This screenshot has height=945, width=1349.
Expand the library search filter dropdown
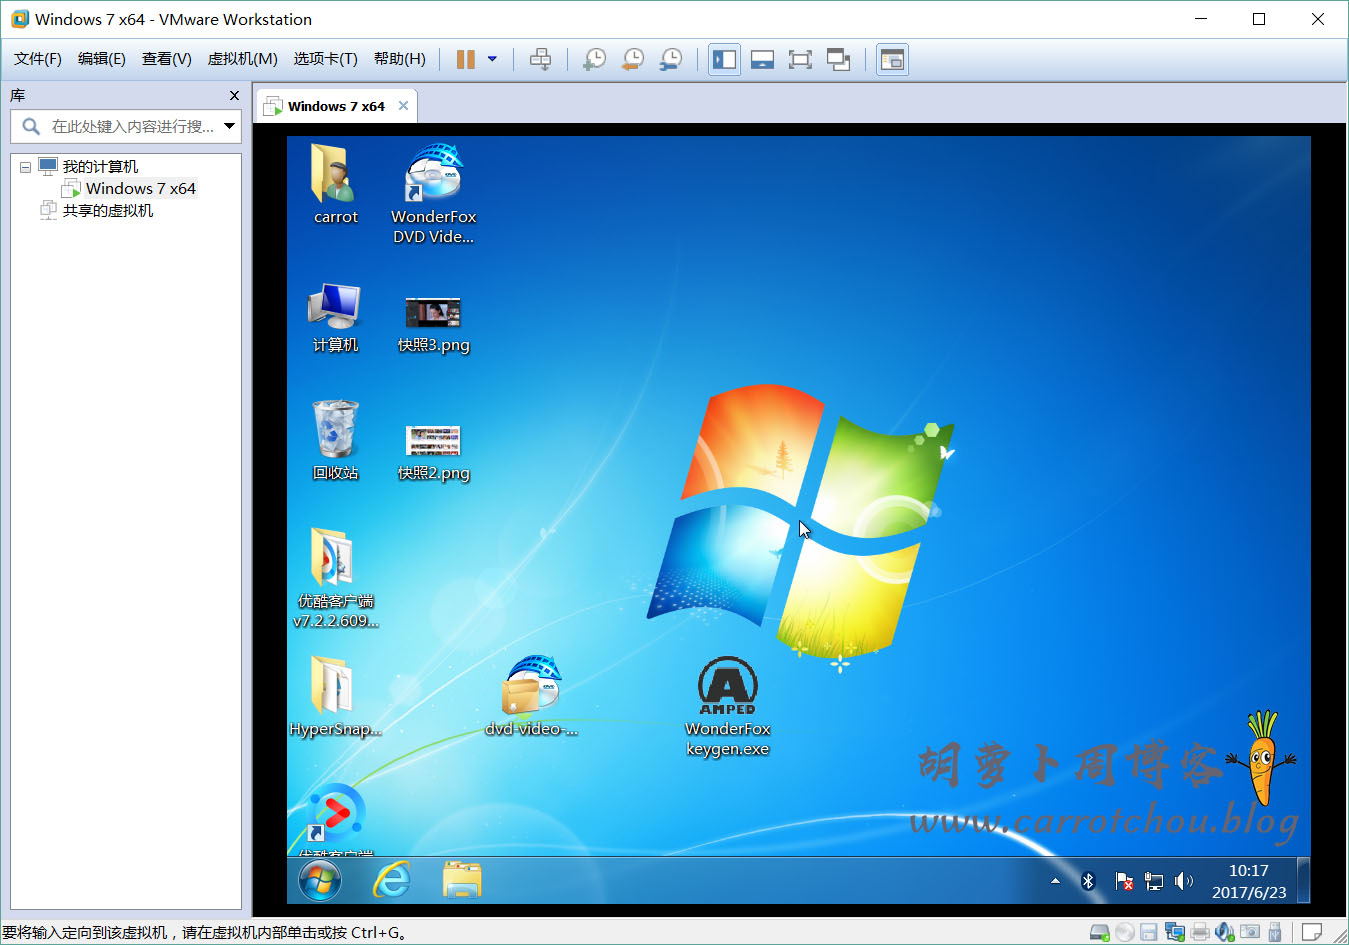click(x=230, y=126)
